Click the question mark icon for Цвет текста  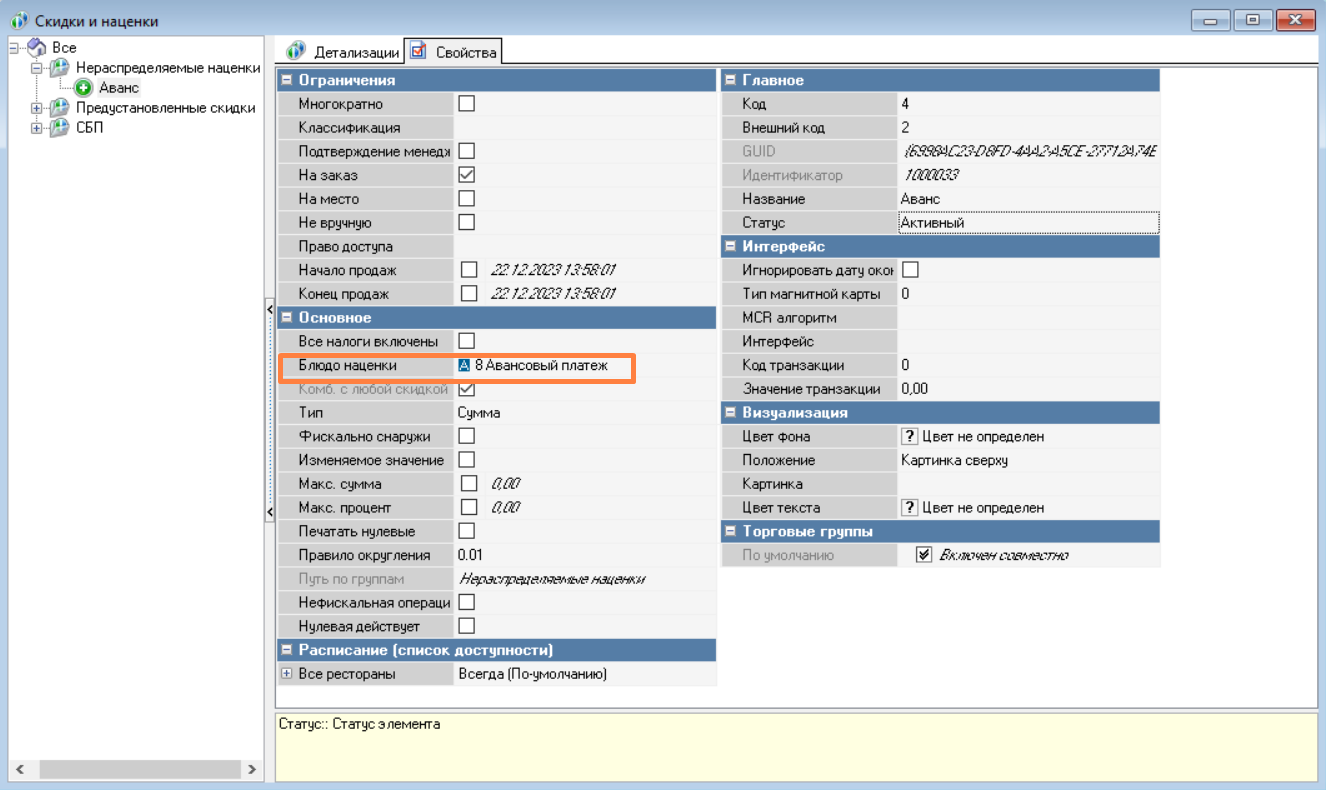click(909, 508)
